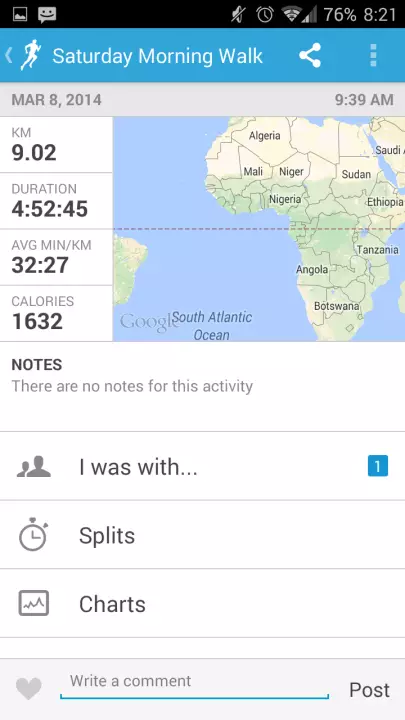Open the three-dot overflow menu
This screenshot has width=405, height=720.
pos(373,56)
